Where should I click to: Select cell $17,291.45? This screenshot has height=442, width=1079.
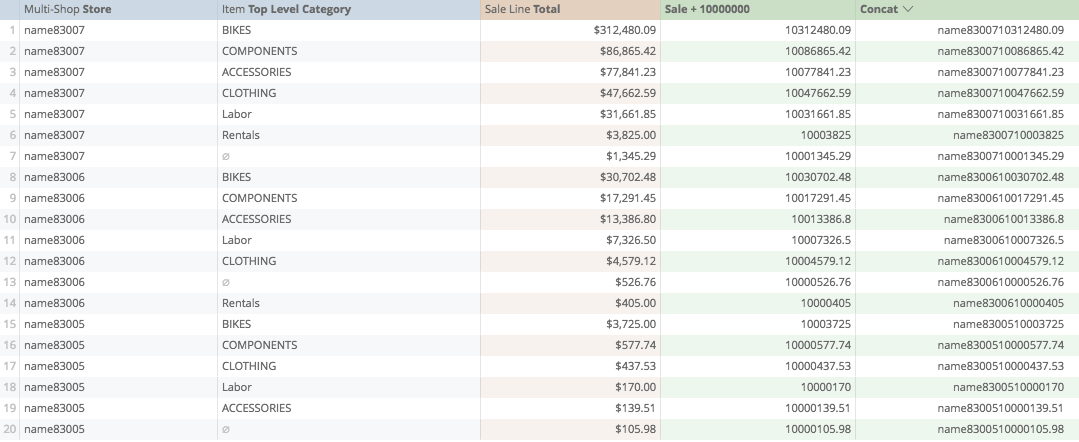570,198
